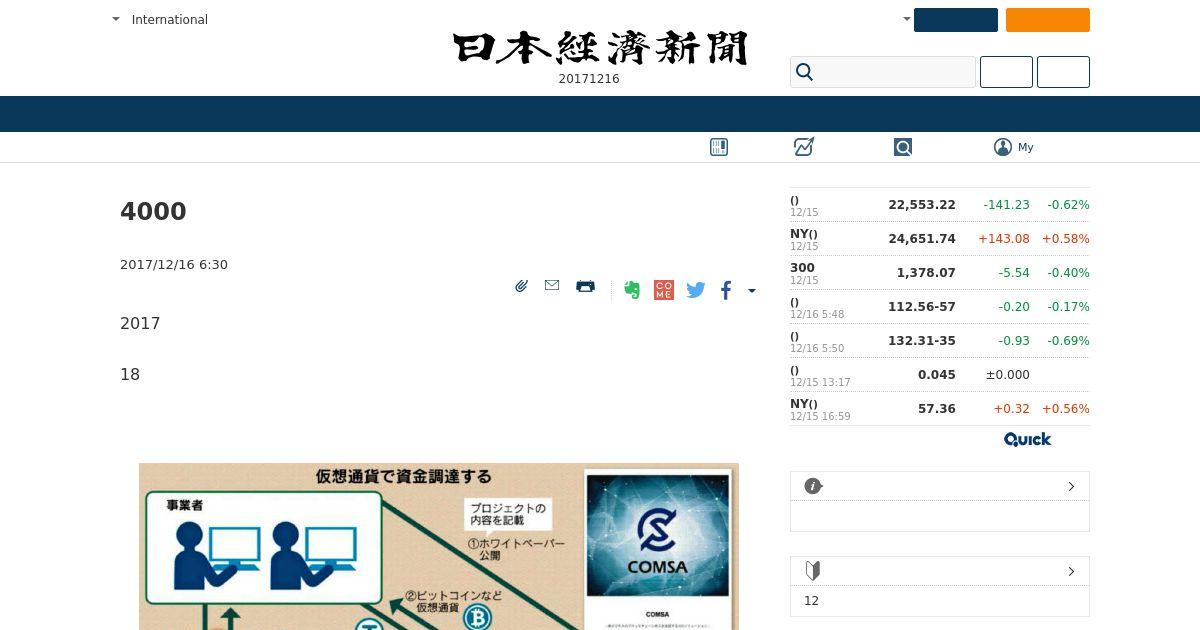Click the paperclip save-article icon
The image size is (1200, 630).
(521, 286)
